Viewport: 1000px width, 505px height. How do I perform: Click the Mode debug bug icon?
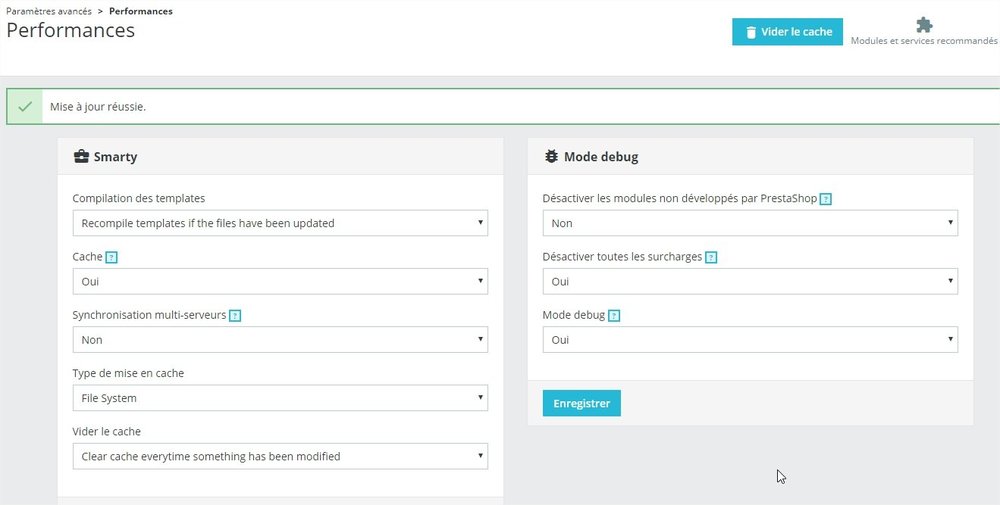tap(551, 156)
